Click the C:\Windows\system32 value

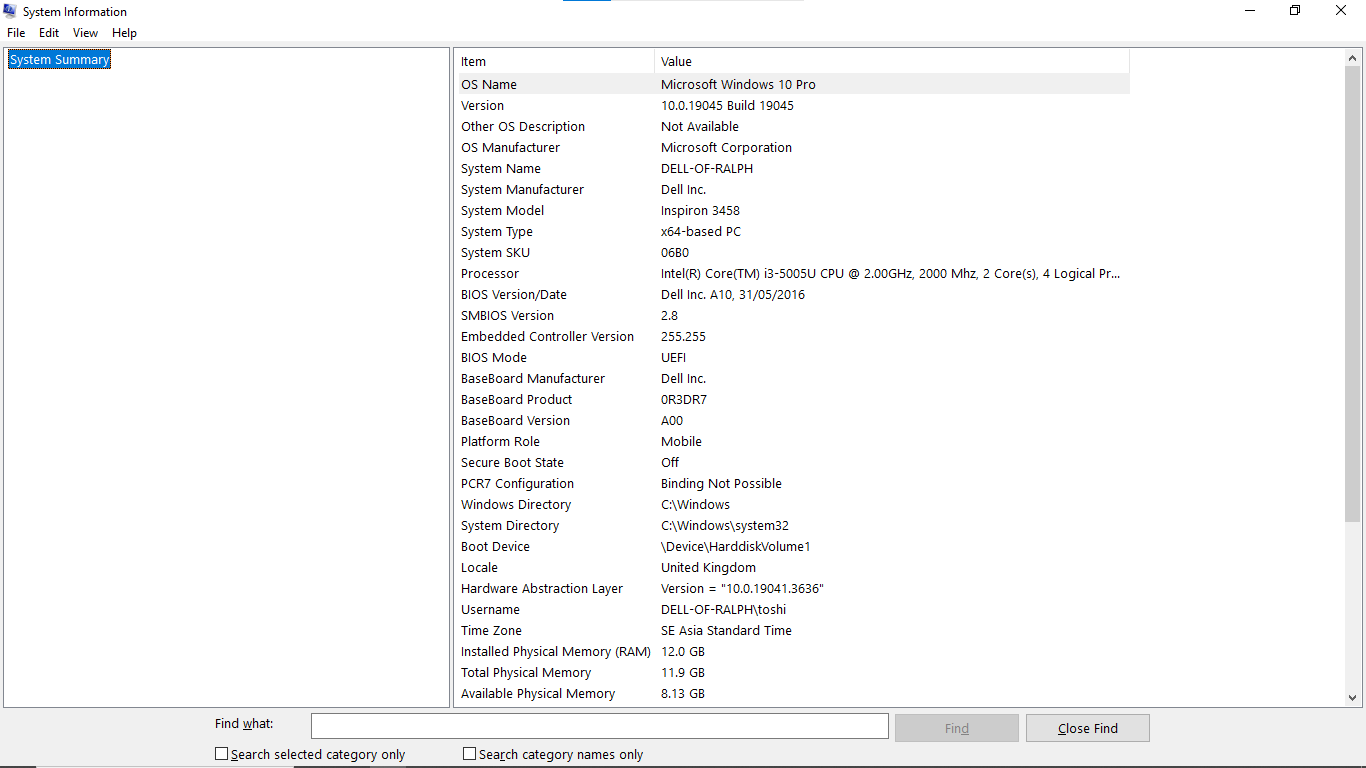[725, 526]
